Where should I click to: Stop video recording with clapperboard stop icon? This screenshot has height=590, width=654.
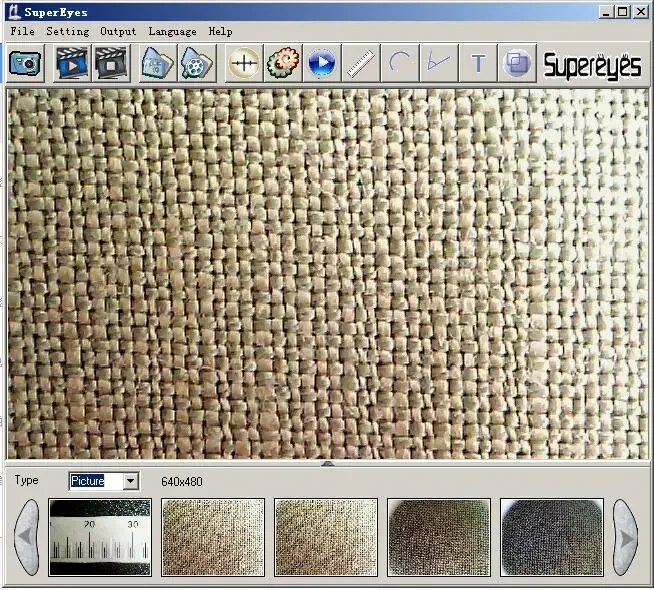pos(111,63)
